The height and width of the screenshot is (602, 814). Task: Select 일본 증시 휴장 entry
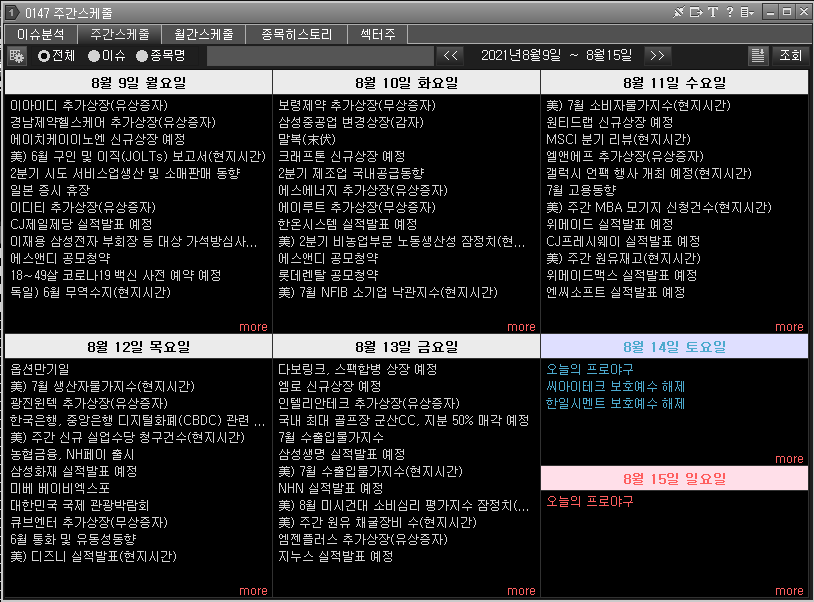click(x=50, y=190)
